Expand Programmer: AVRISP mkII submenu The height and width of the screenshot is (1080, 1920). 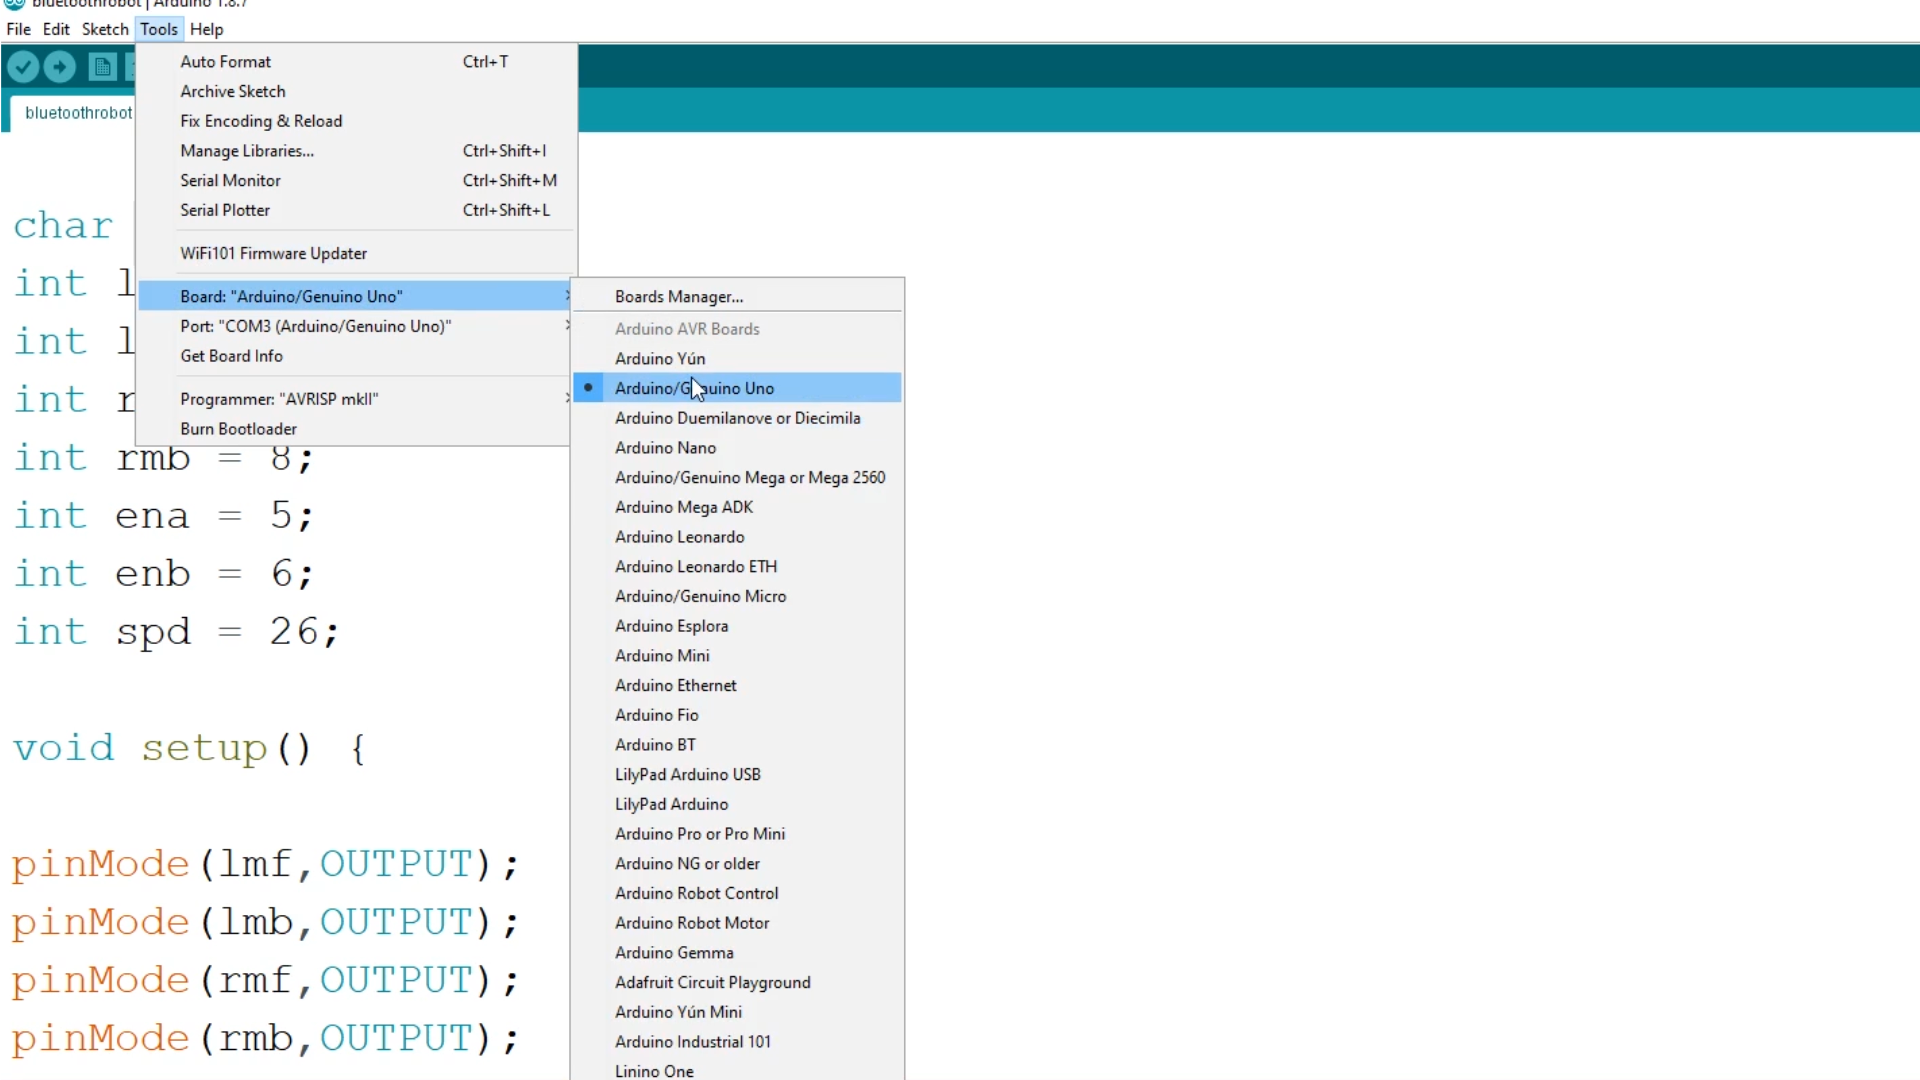pyautogui.click(x=356, y=399)
